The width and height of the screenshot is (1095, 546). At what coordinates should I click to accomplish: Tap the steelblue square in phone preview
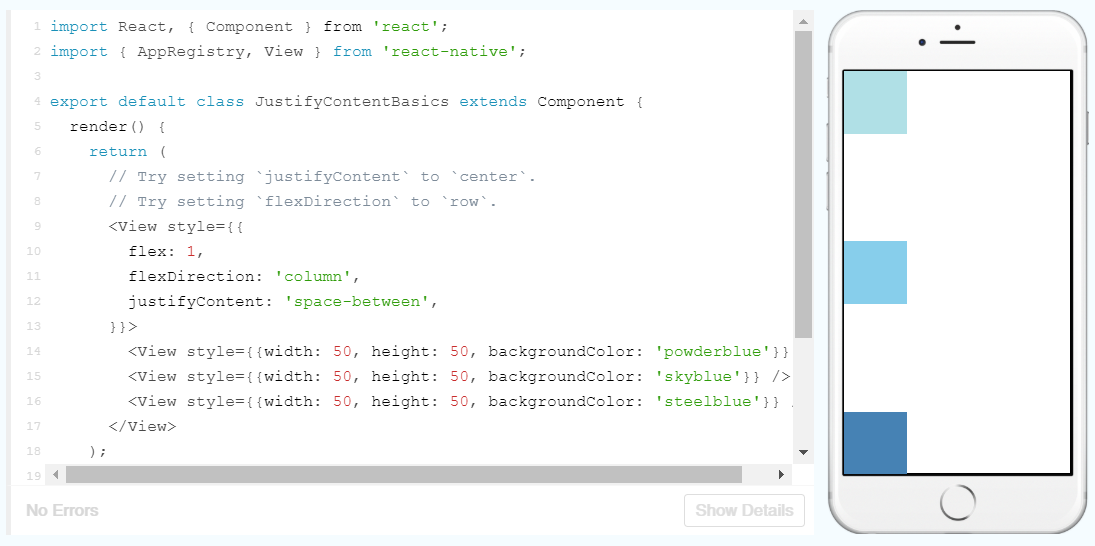point(875,442)
